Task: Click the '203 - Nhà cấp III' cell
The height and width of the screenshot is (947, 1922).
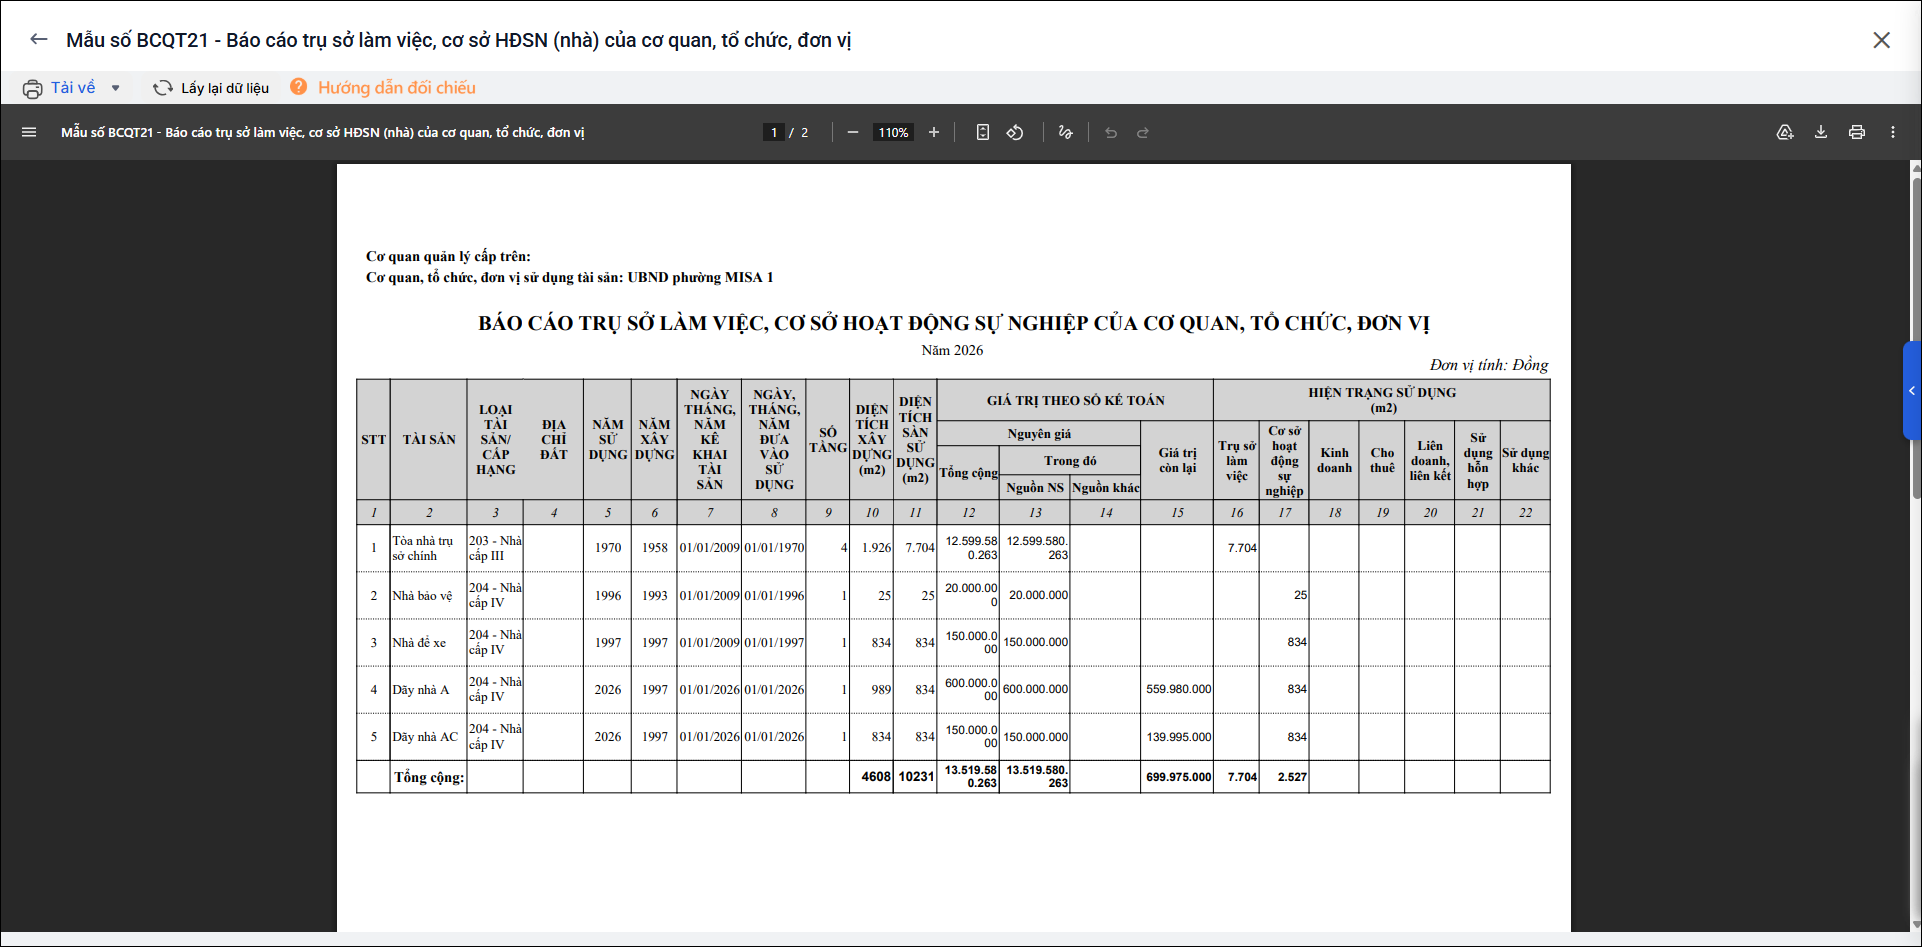Action: 495,548
